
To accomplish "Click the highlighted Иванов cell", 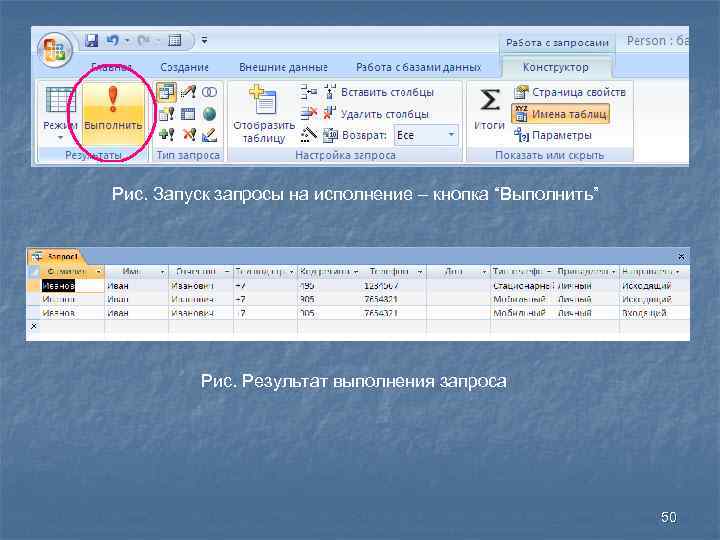I will [73, 286].
